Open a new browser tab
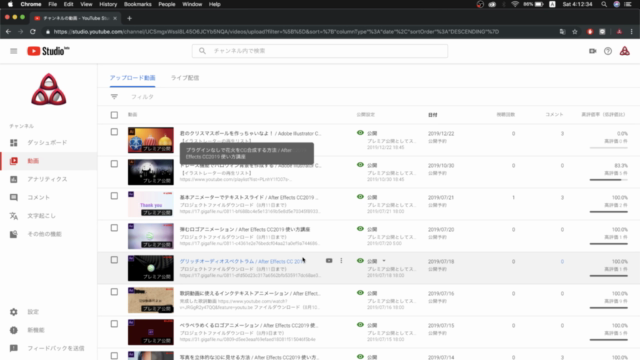The width and height of the screenshot is (640, 360). pos(129,18)
